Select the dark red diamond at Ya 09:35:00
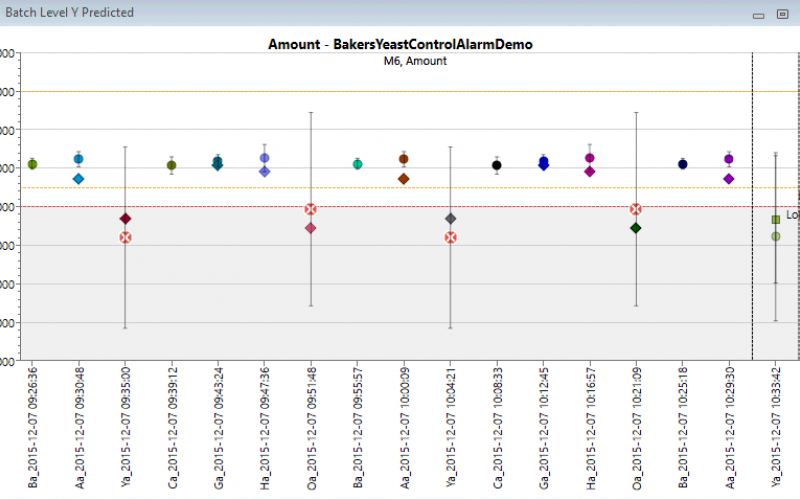The image size is (800, 500). point(126,219)
